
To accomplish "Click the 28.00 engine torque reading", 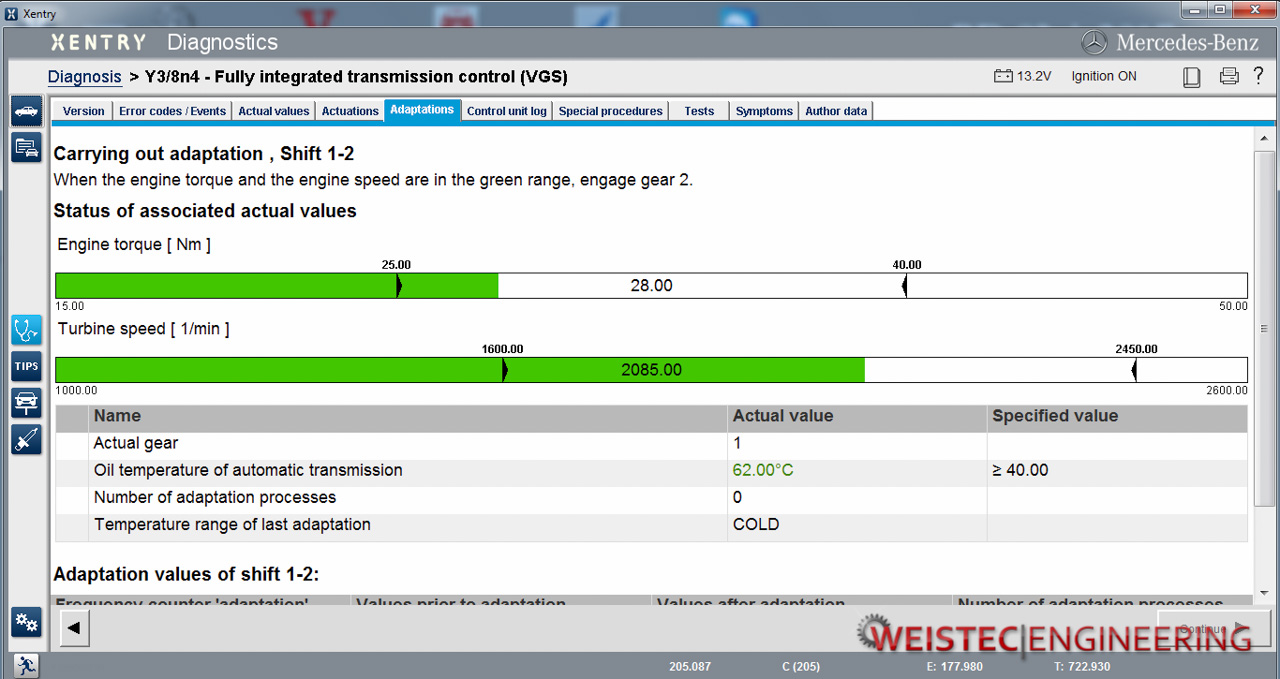I will [x=651, y=286].
